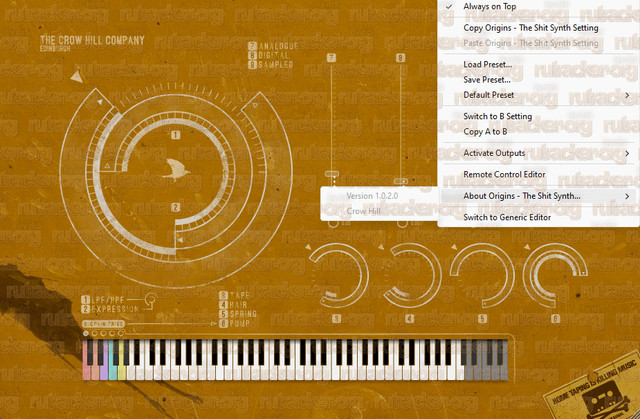Viewport: 640px width, 419px height.
Task: Click the large triangle pointer above the big dial
Action: pos(77,76)
